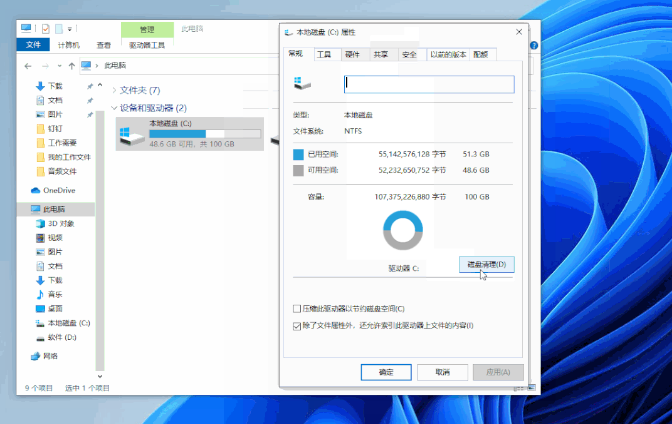Select the OneDrive cloud icon
This screenshot has height=424, width=672.
click(36, 190)
